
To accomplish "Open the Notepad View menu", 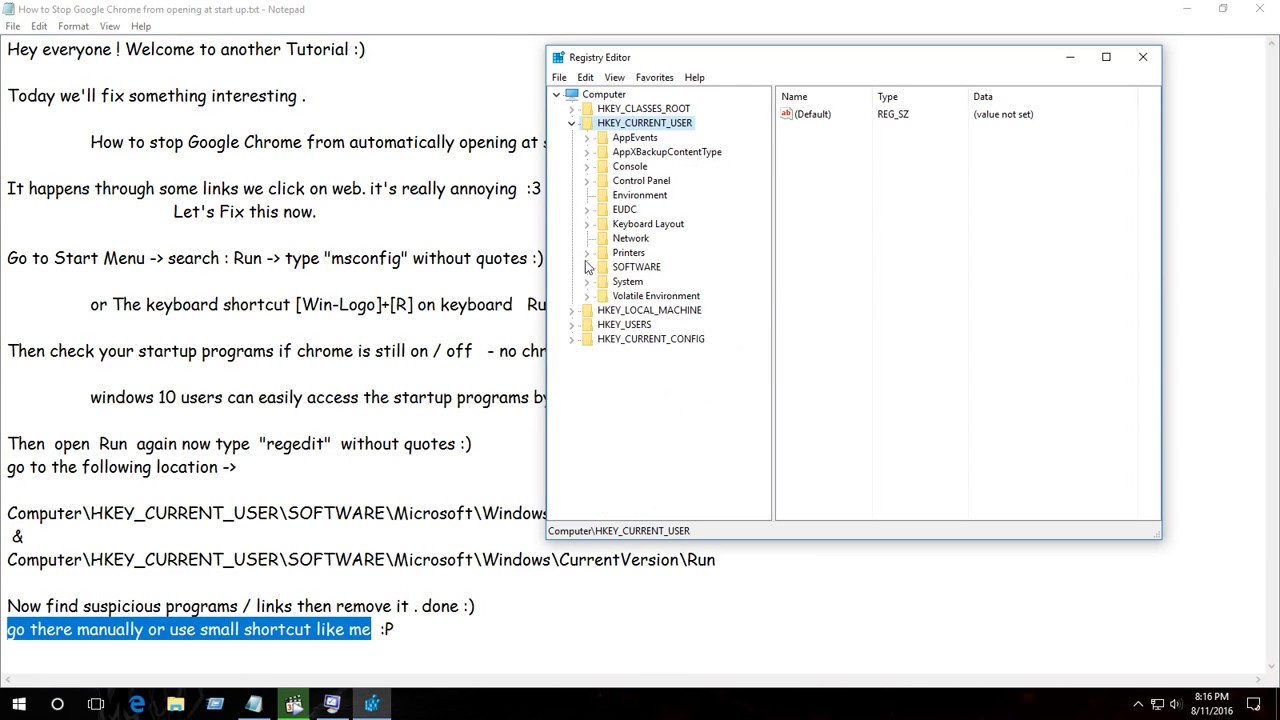I will [110, 26].
